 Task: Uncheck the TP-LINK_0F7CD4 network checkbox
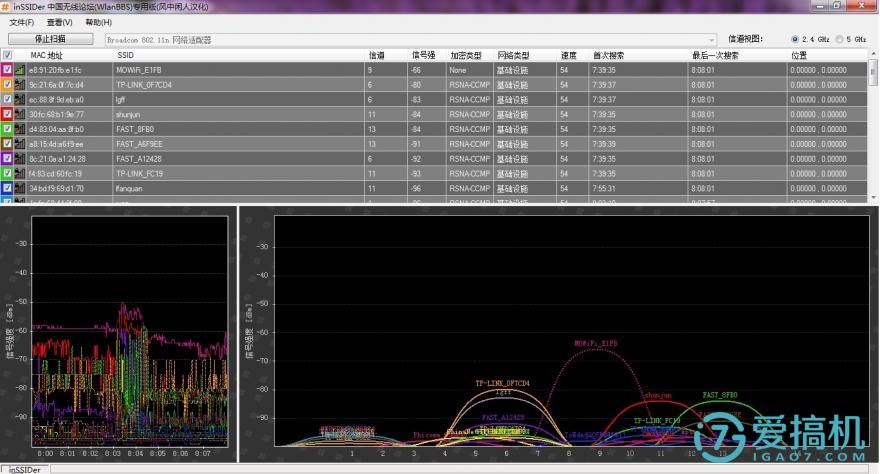click(x=7, y=84)
